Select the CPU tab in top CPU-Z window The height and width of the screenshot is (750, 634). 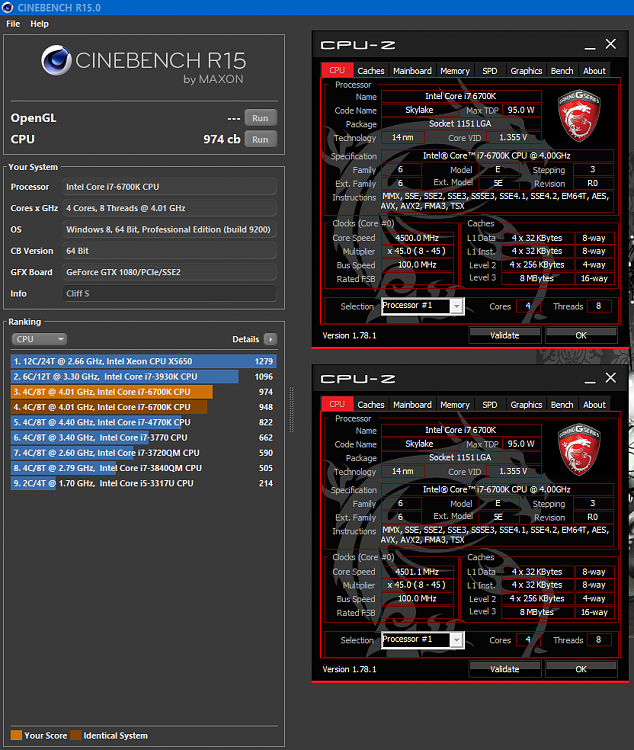337,70
